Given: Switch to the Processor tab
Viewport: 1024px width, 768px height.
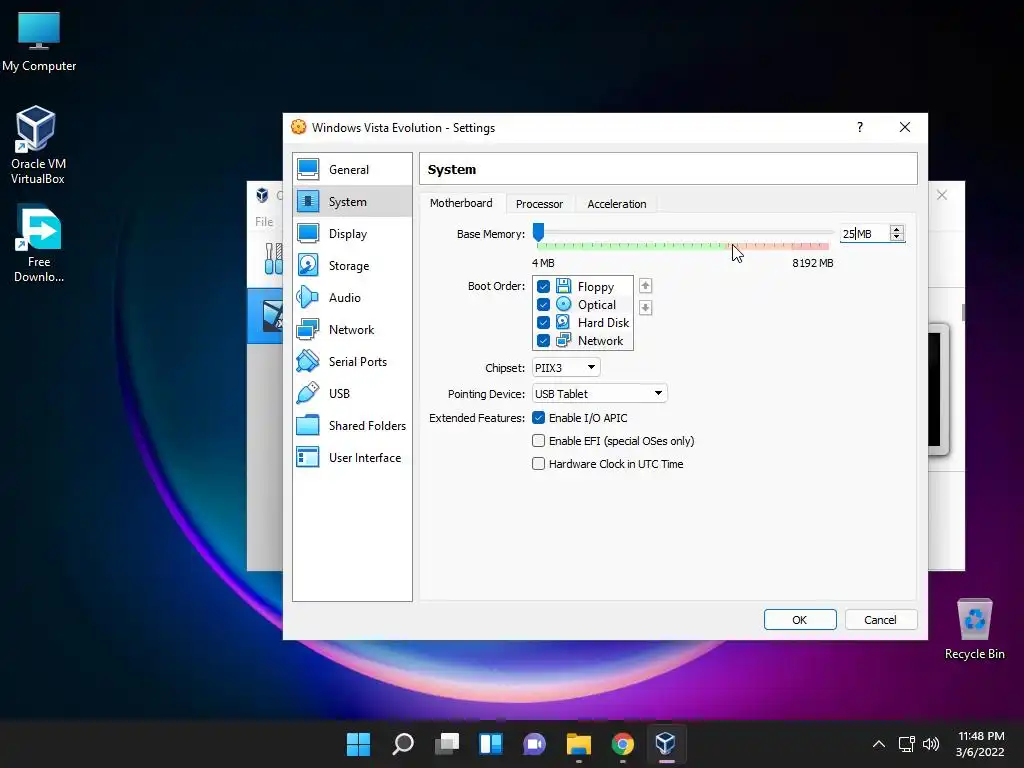Looking at the screenshot, I should tap(539, 204).
